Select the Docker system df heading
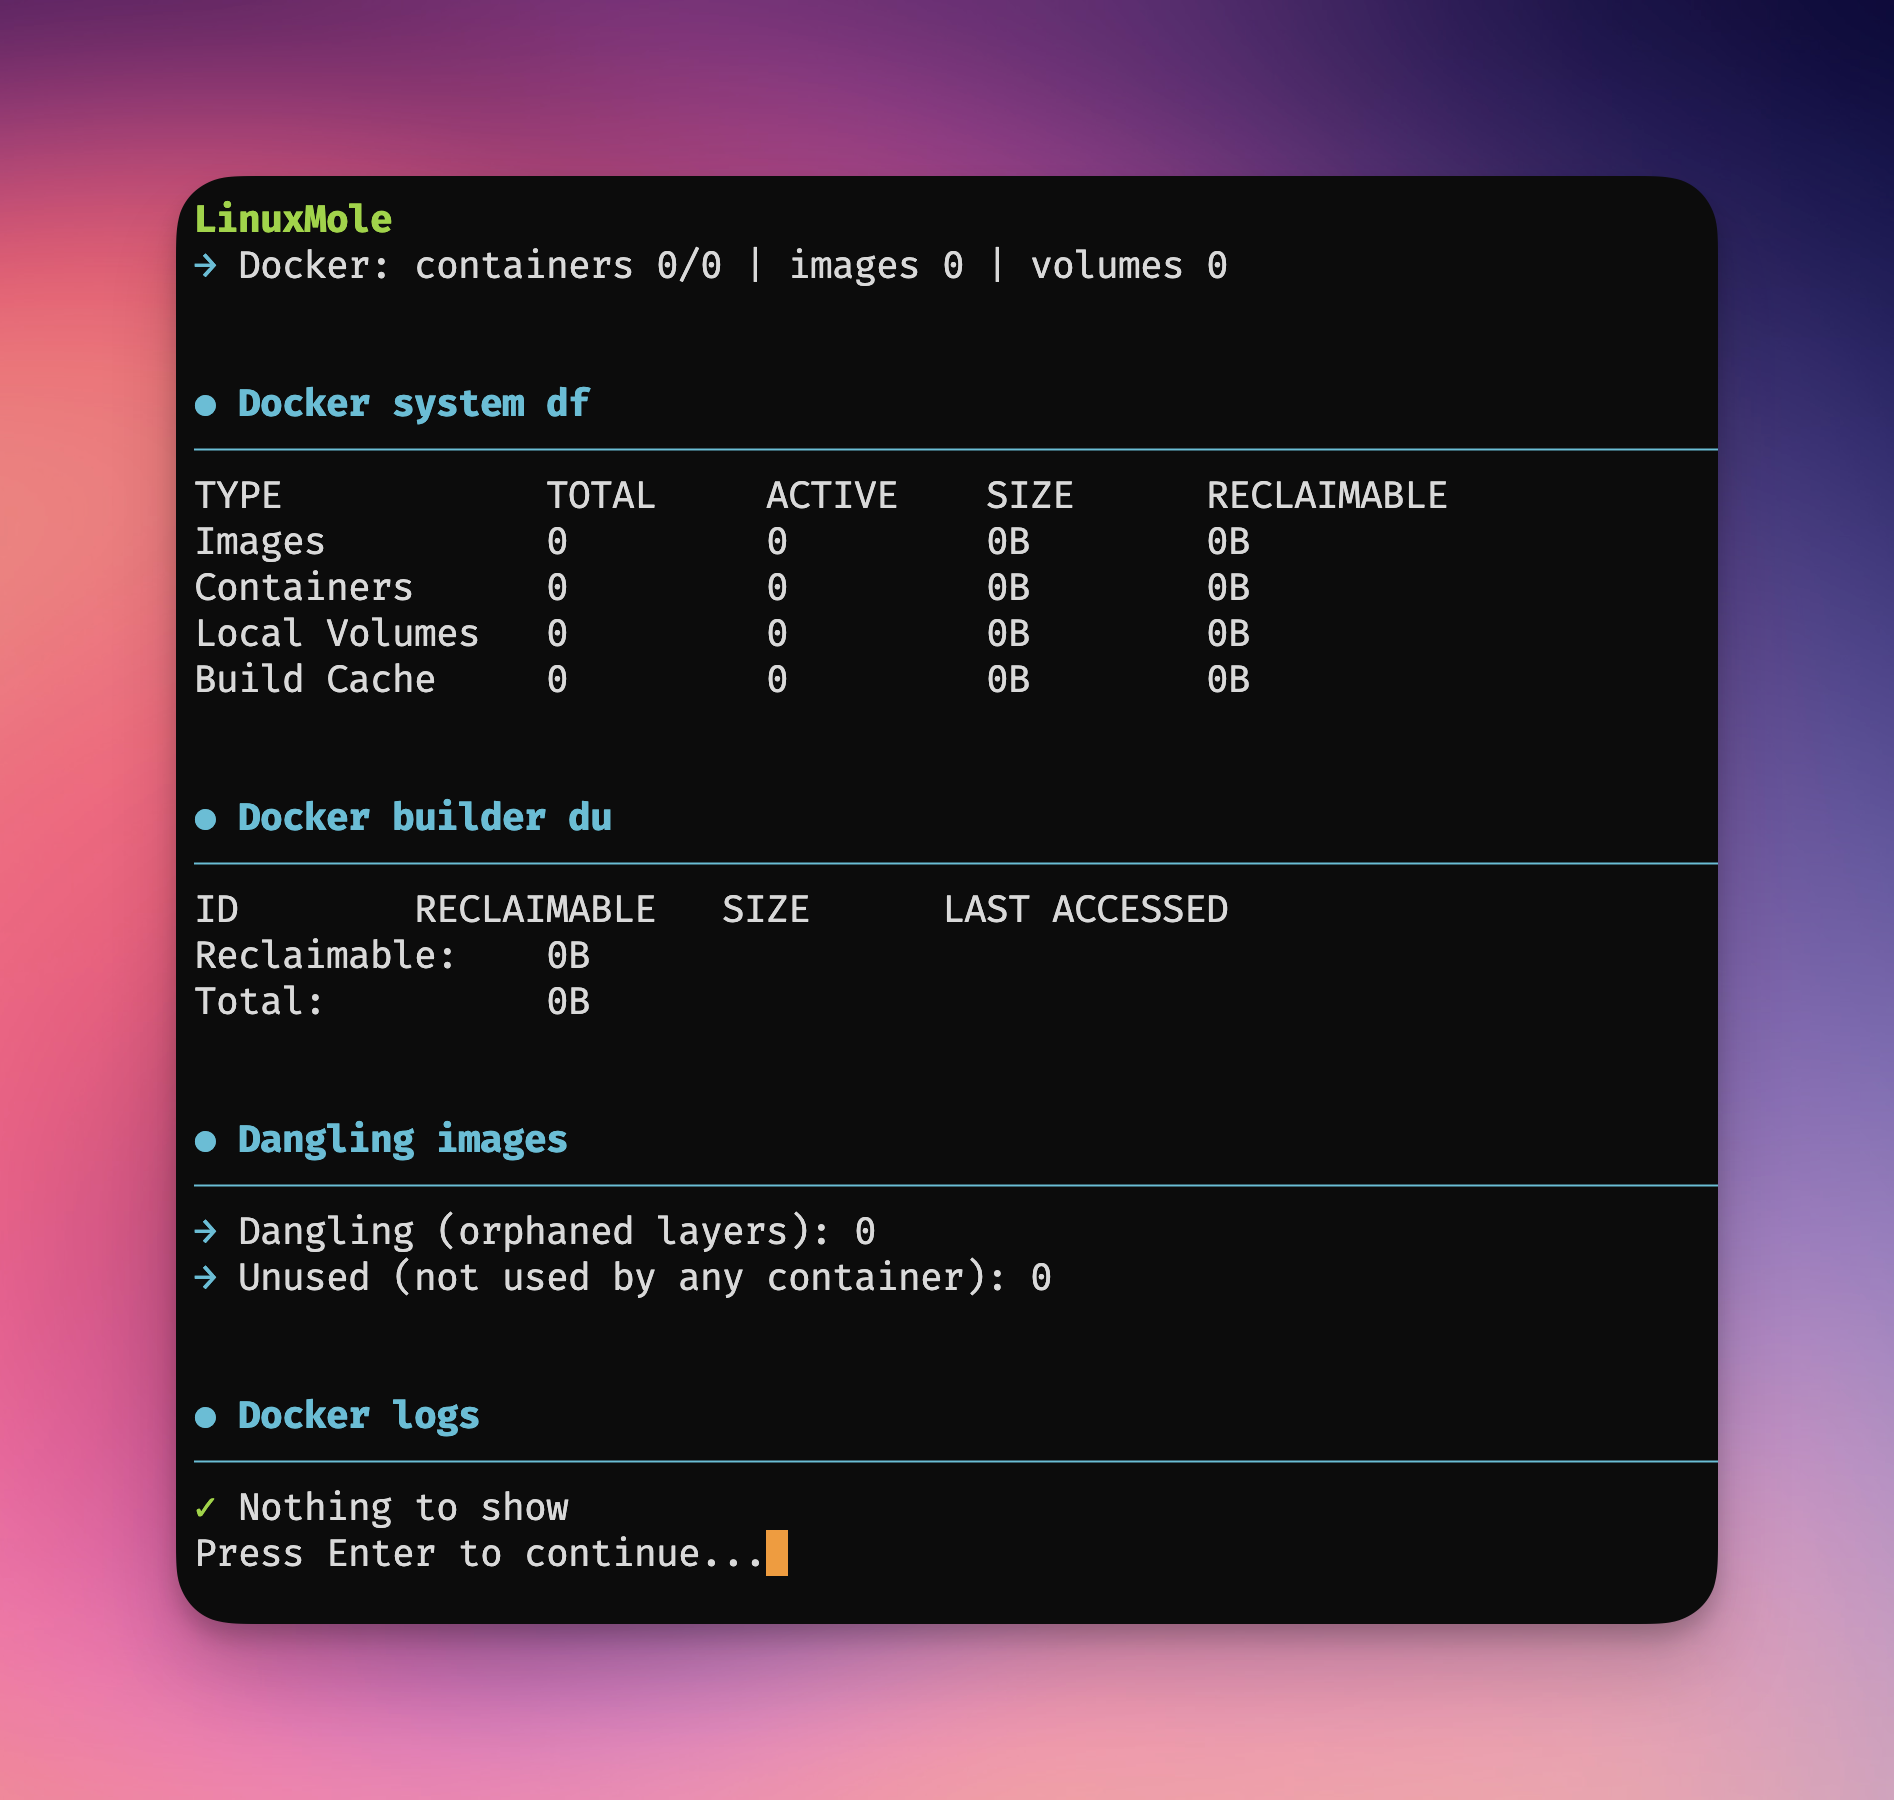Screen dimensions: 1894x1800 click(x=414, y=404)
